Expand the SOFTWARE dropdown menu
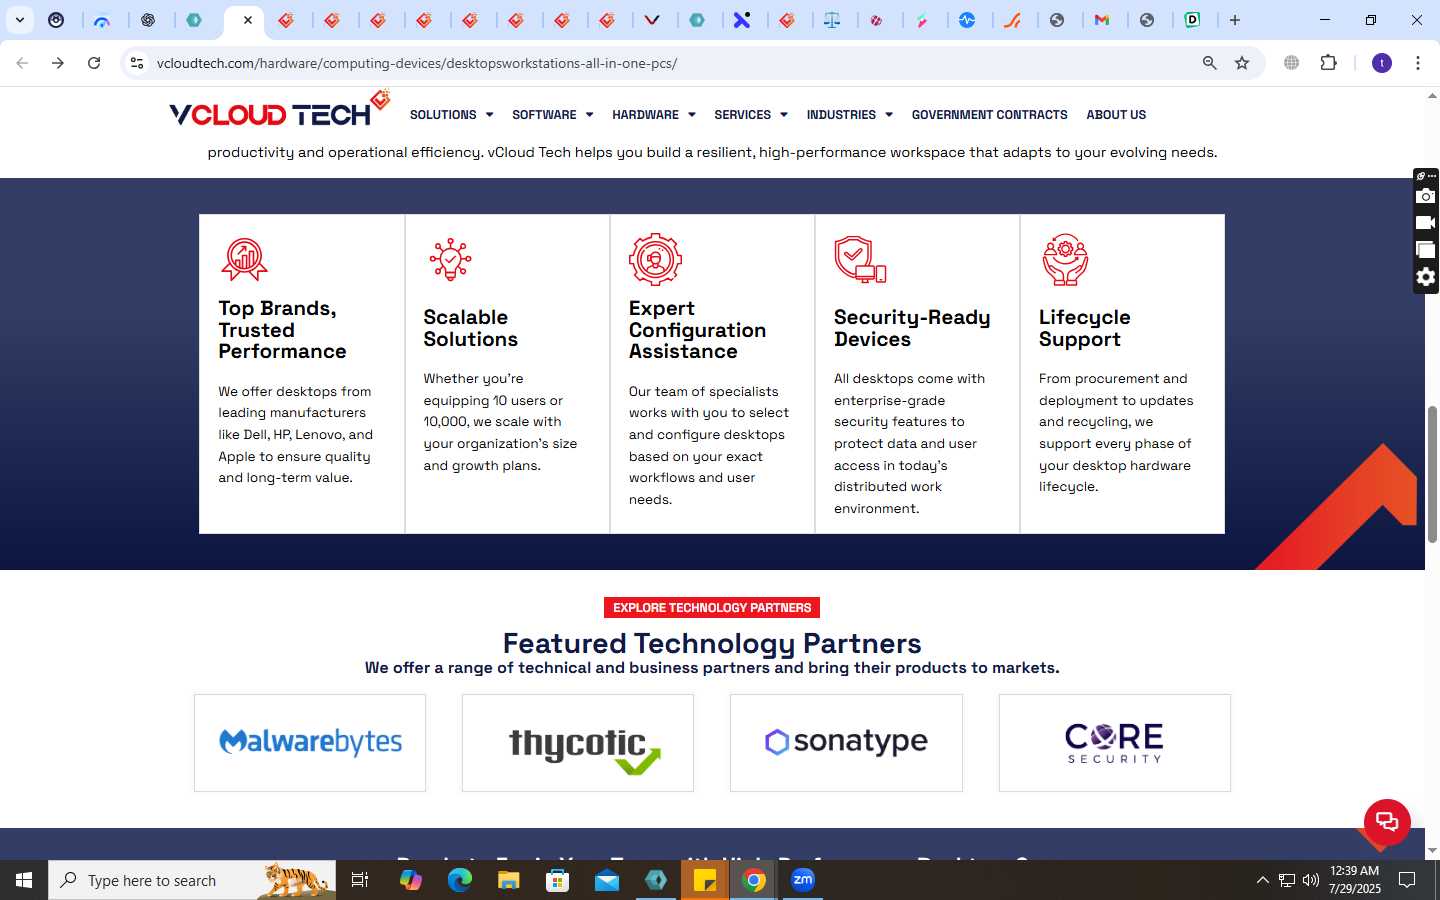Screen dimensions: 1440x900 tap(552, 115)
